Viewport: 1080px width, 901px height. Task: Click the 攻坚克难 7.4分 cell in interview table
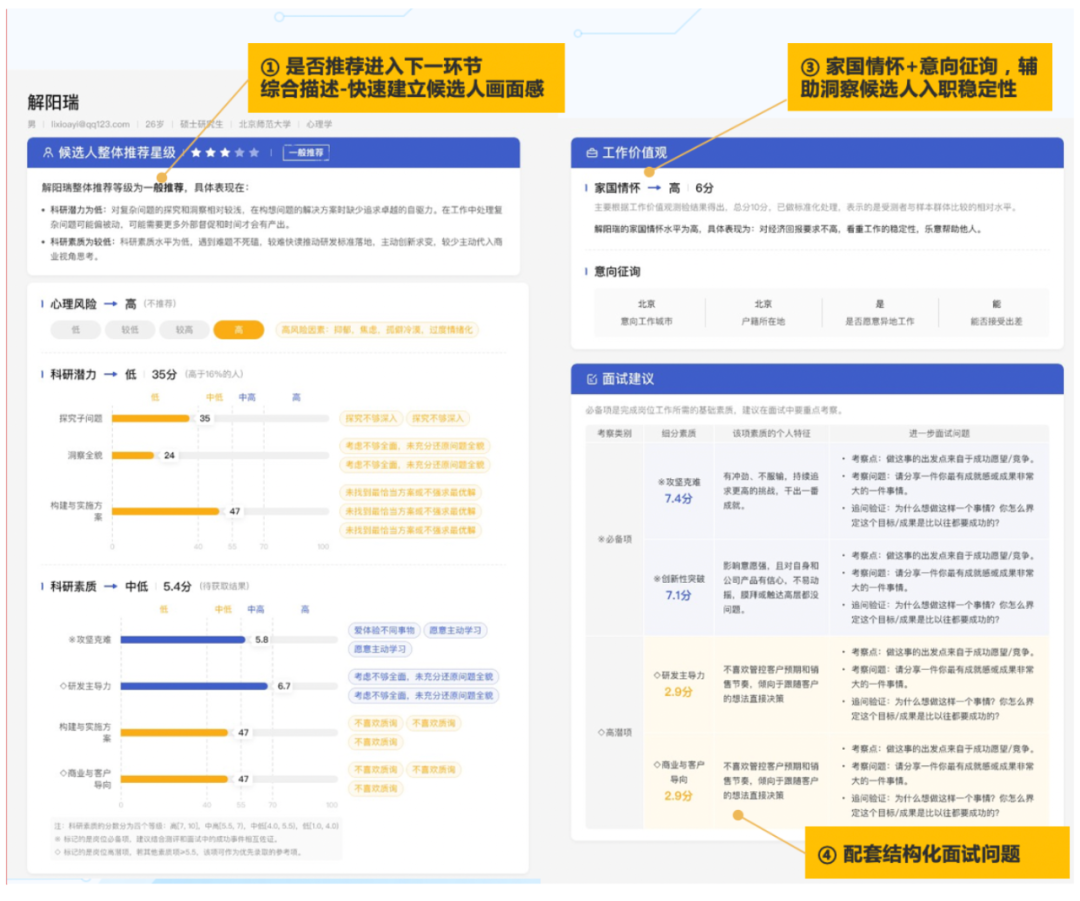679,490
